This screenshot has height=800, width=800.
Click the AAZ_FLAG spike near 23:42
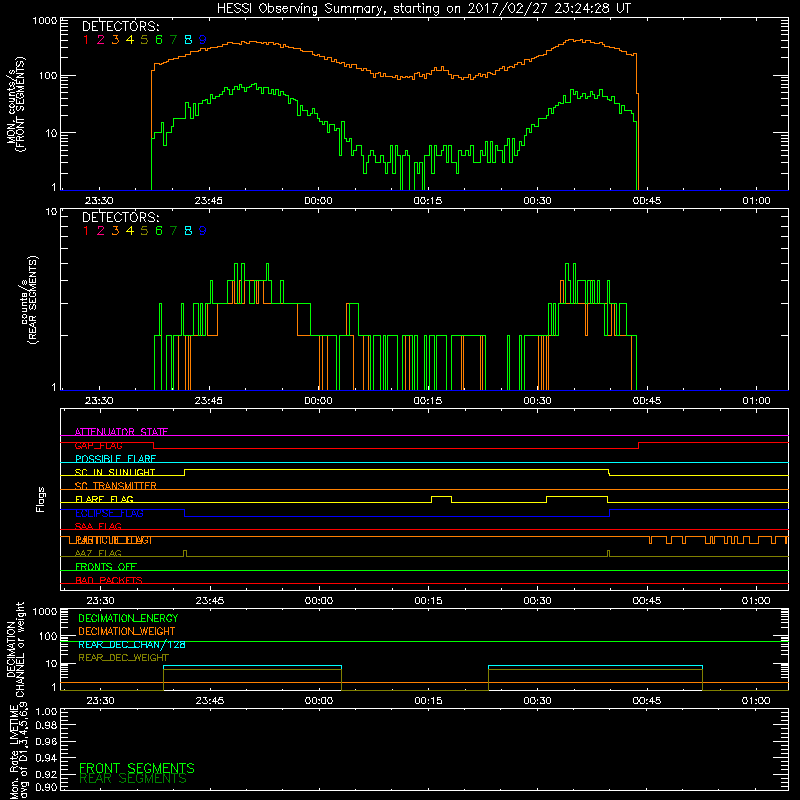pyautogui.click(x=185, y=553)
